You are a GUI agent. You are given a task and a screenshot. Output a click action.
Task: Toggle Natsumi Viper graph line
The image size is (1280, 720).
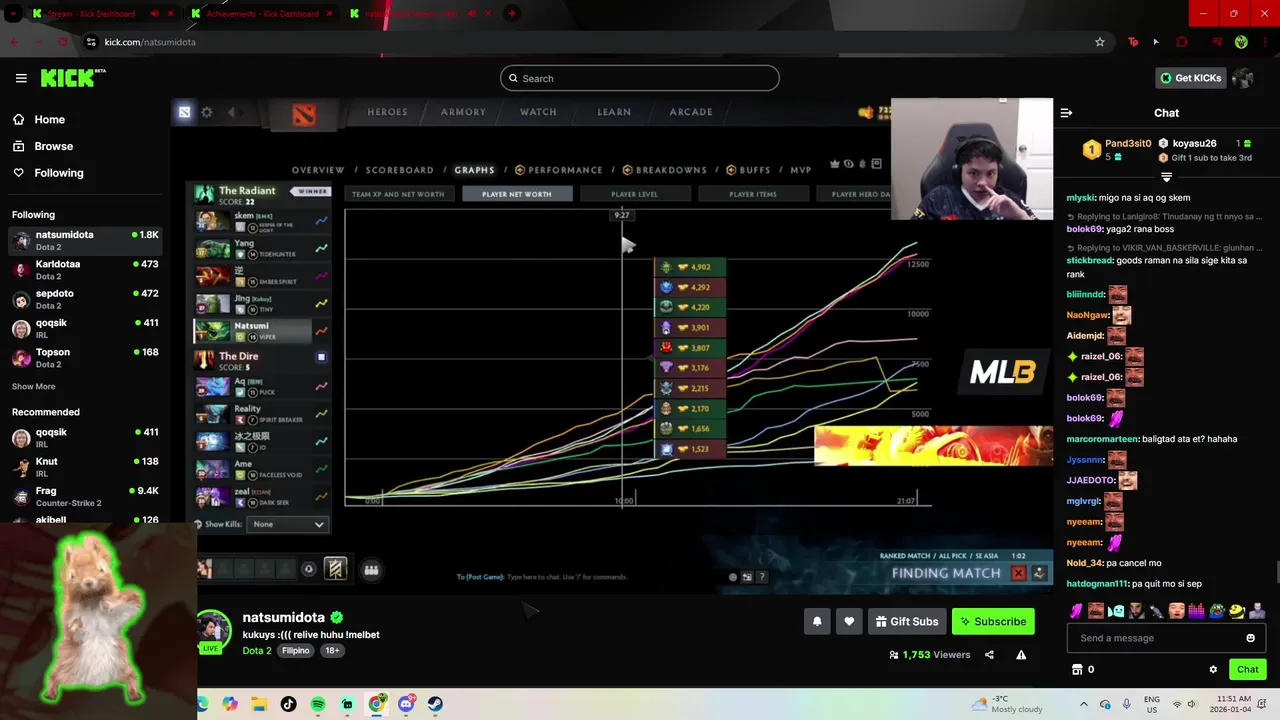click(x=321, y=331)
